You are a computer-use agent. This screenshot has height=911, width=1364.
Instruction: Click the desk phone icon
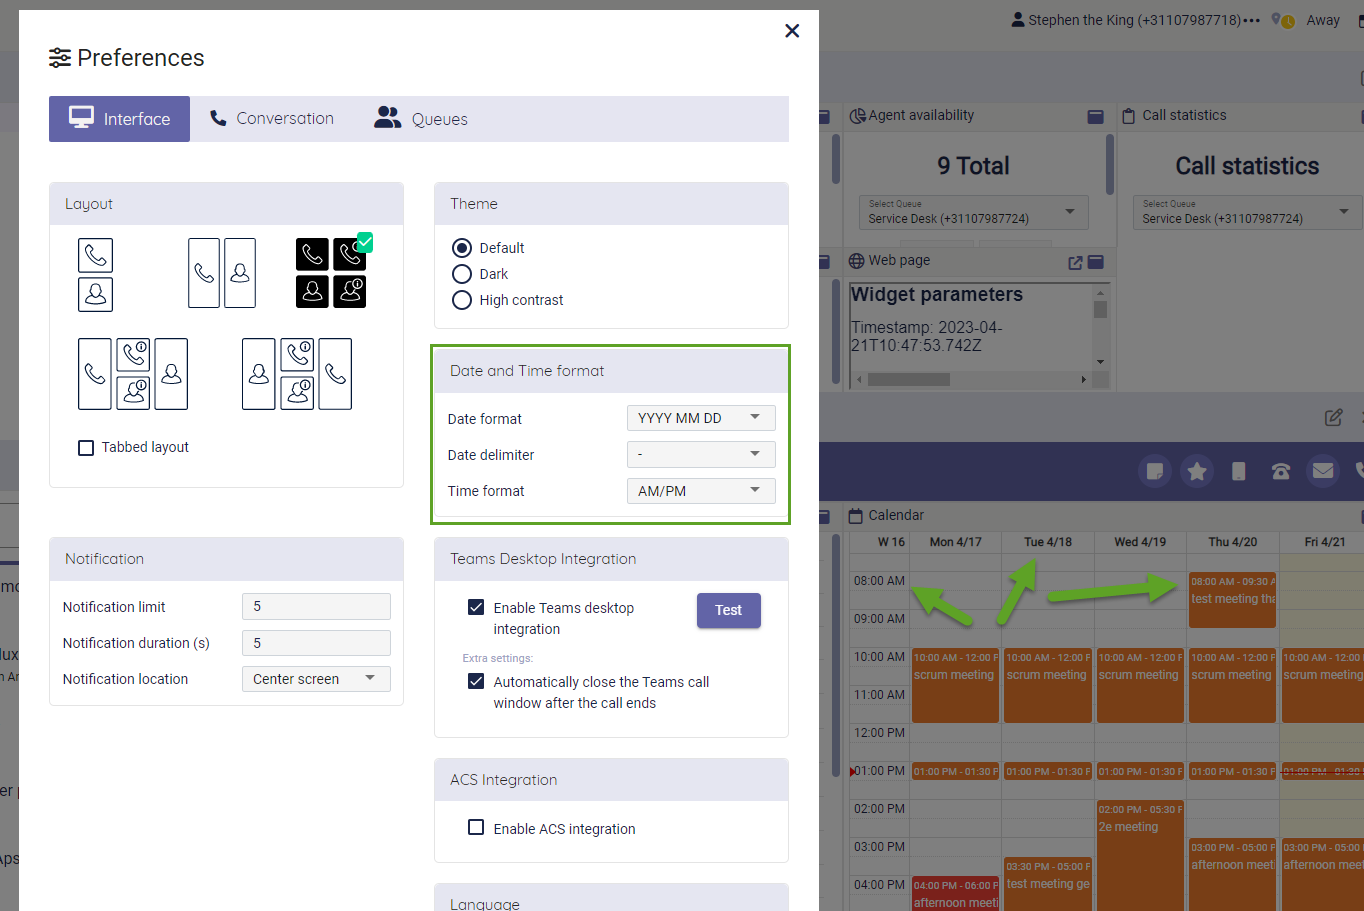[1280, 472]
